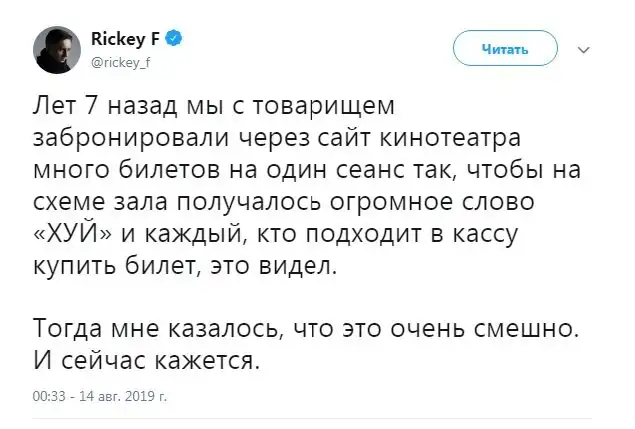635x429 pixels.
Task: Click the sentence "И сейчас кажется."
Action: point(151,357)
